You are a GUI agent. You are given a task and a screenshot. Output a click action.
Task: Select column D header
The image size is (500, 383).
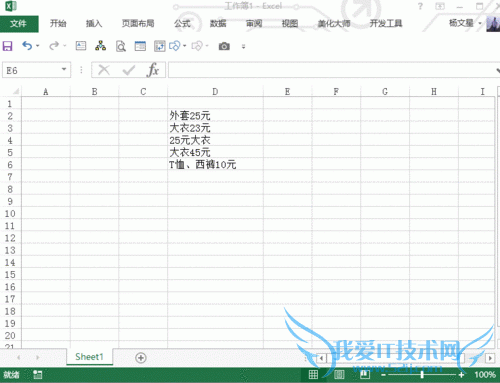coord(215,91)
